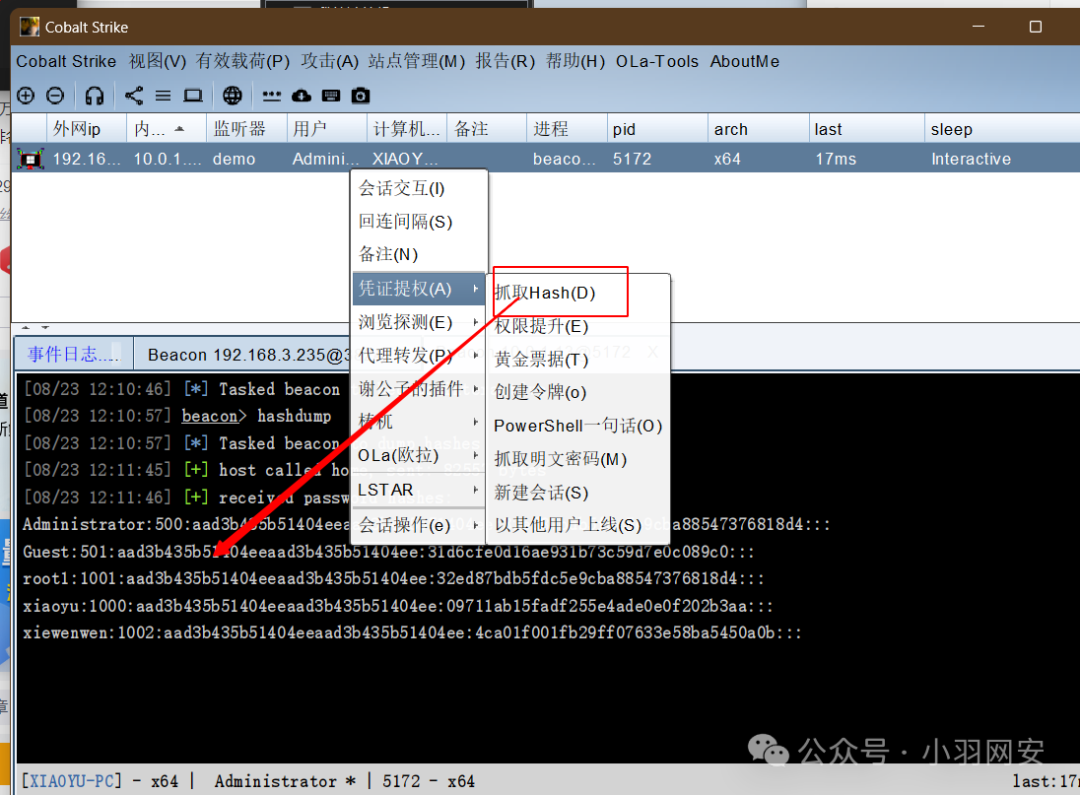Select 黄金票据(T) from submenu
1080x795 pixels.
(x=579, y=359)
